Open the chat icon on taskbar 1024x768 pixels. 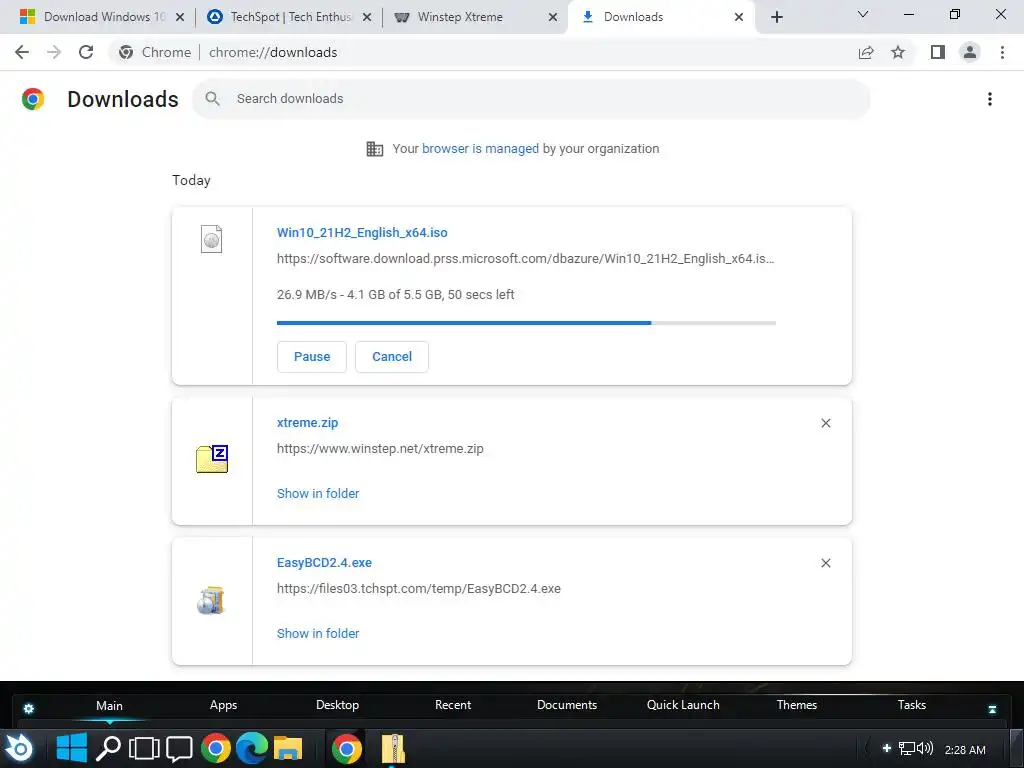180,748
